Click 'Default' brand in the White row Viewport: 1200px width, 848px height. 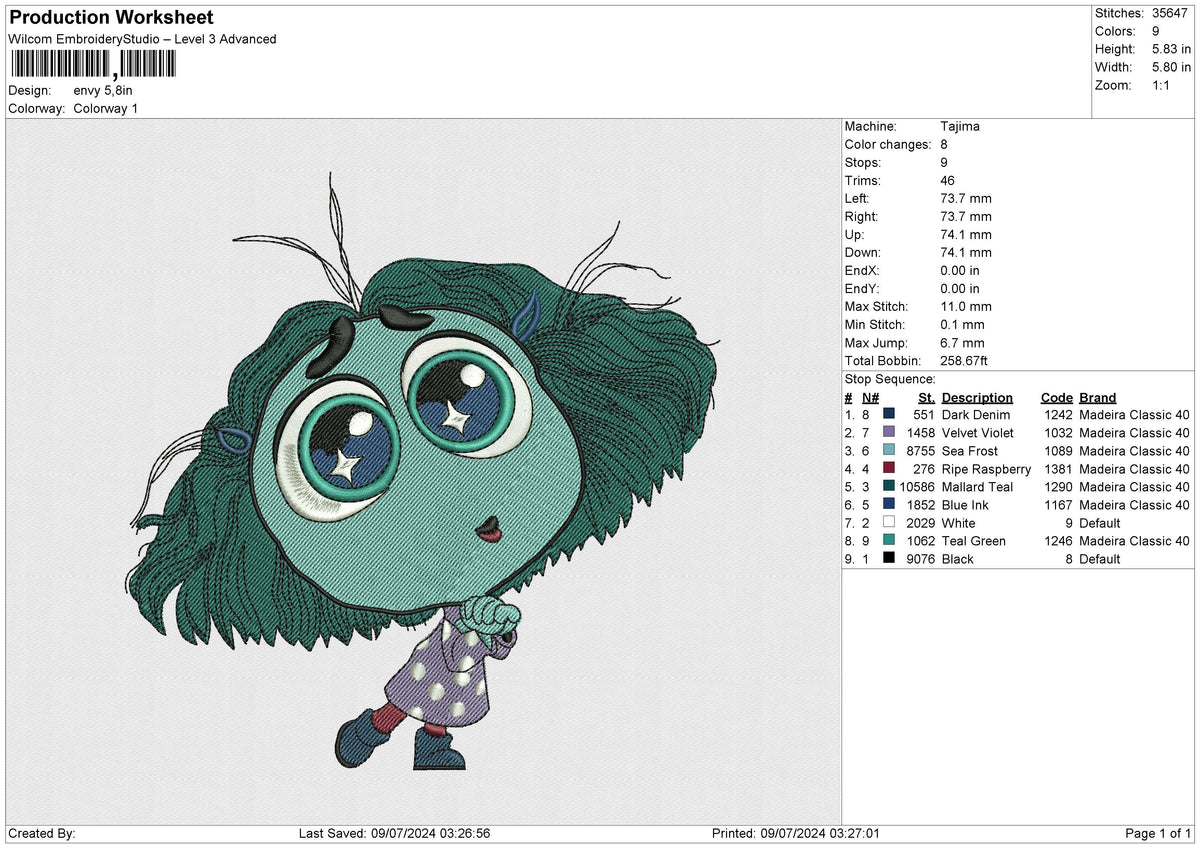coord(1101,523)
